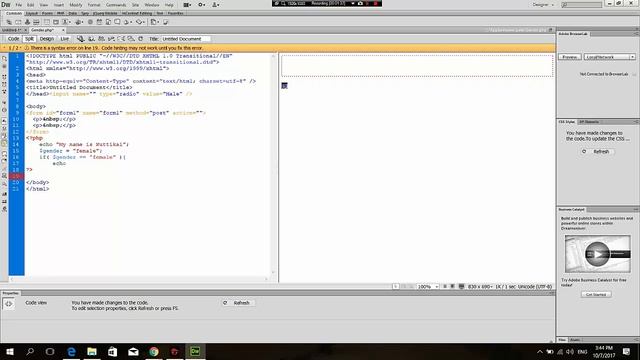Open the Commands menu
This screenshot has width=640, height=360.
click(116, 5)
